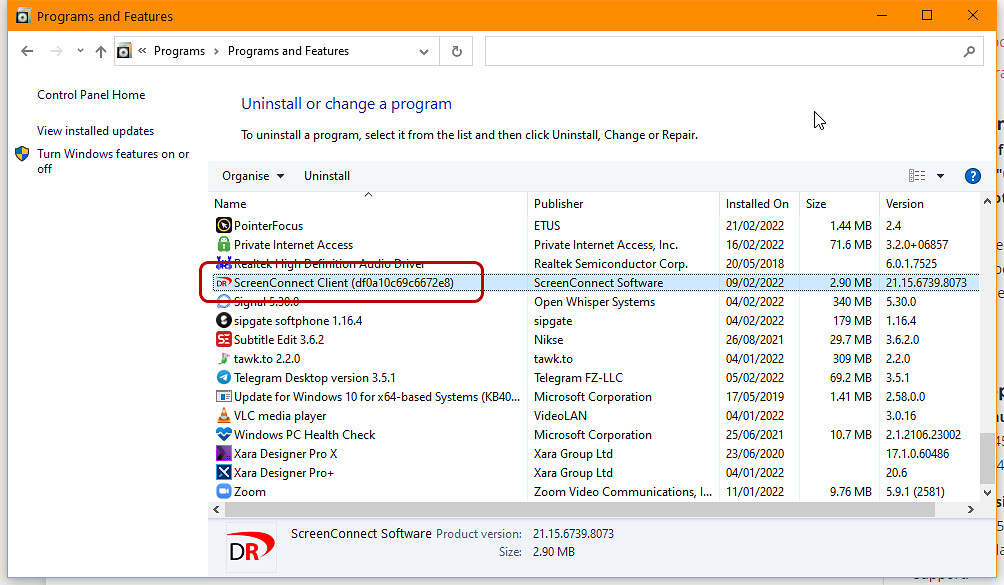The height and width of the screenshot is (585, 1004).
Task: Click the vertical scrollbar down arrow
Action: pyautogui.click(x=987, y=493)
